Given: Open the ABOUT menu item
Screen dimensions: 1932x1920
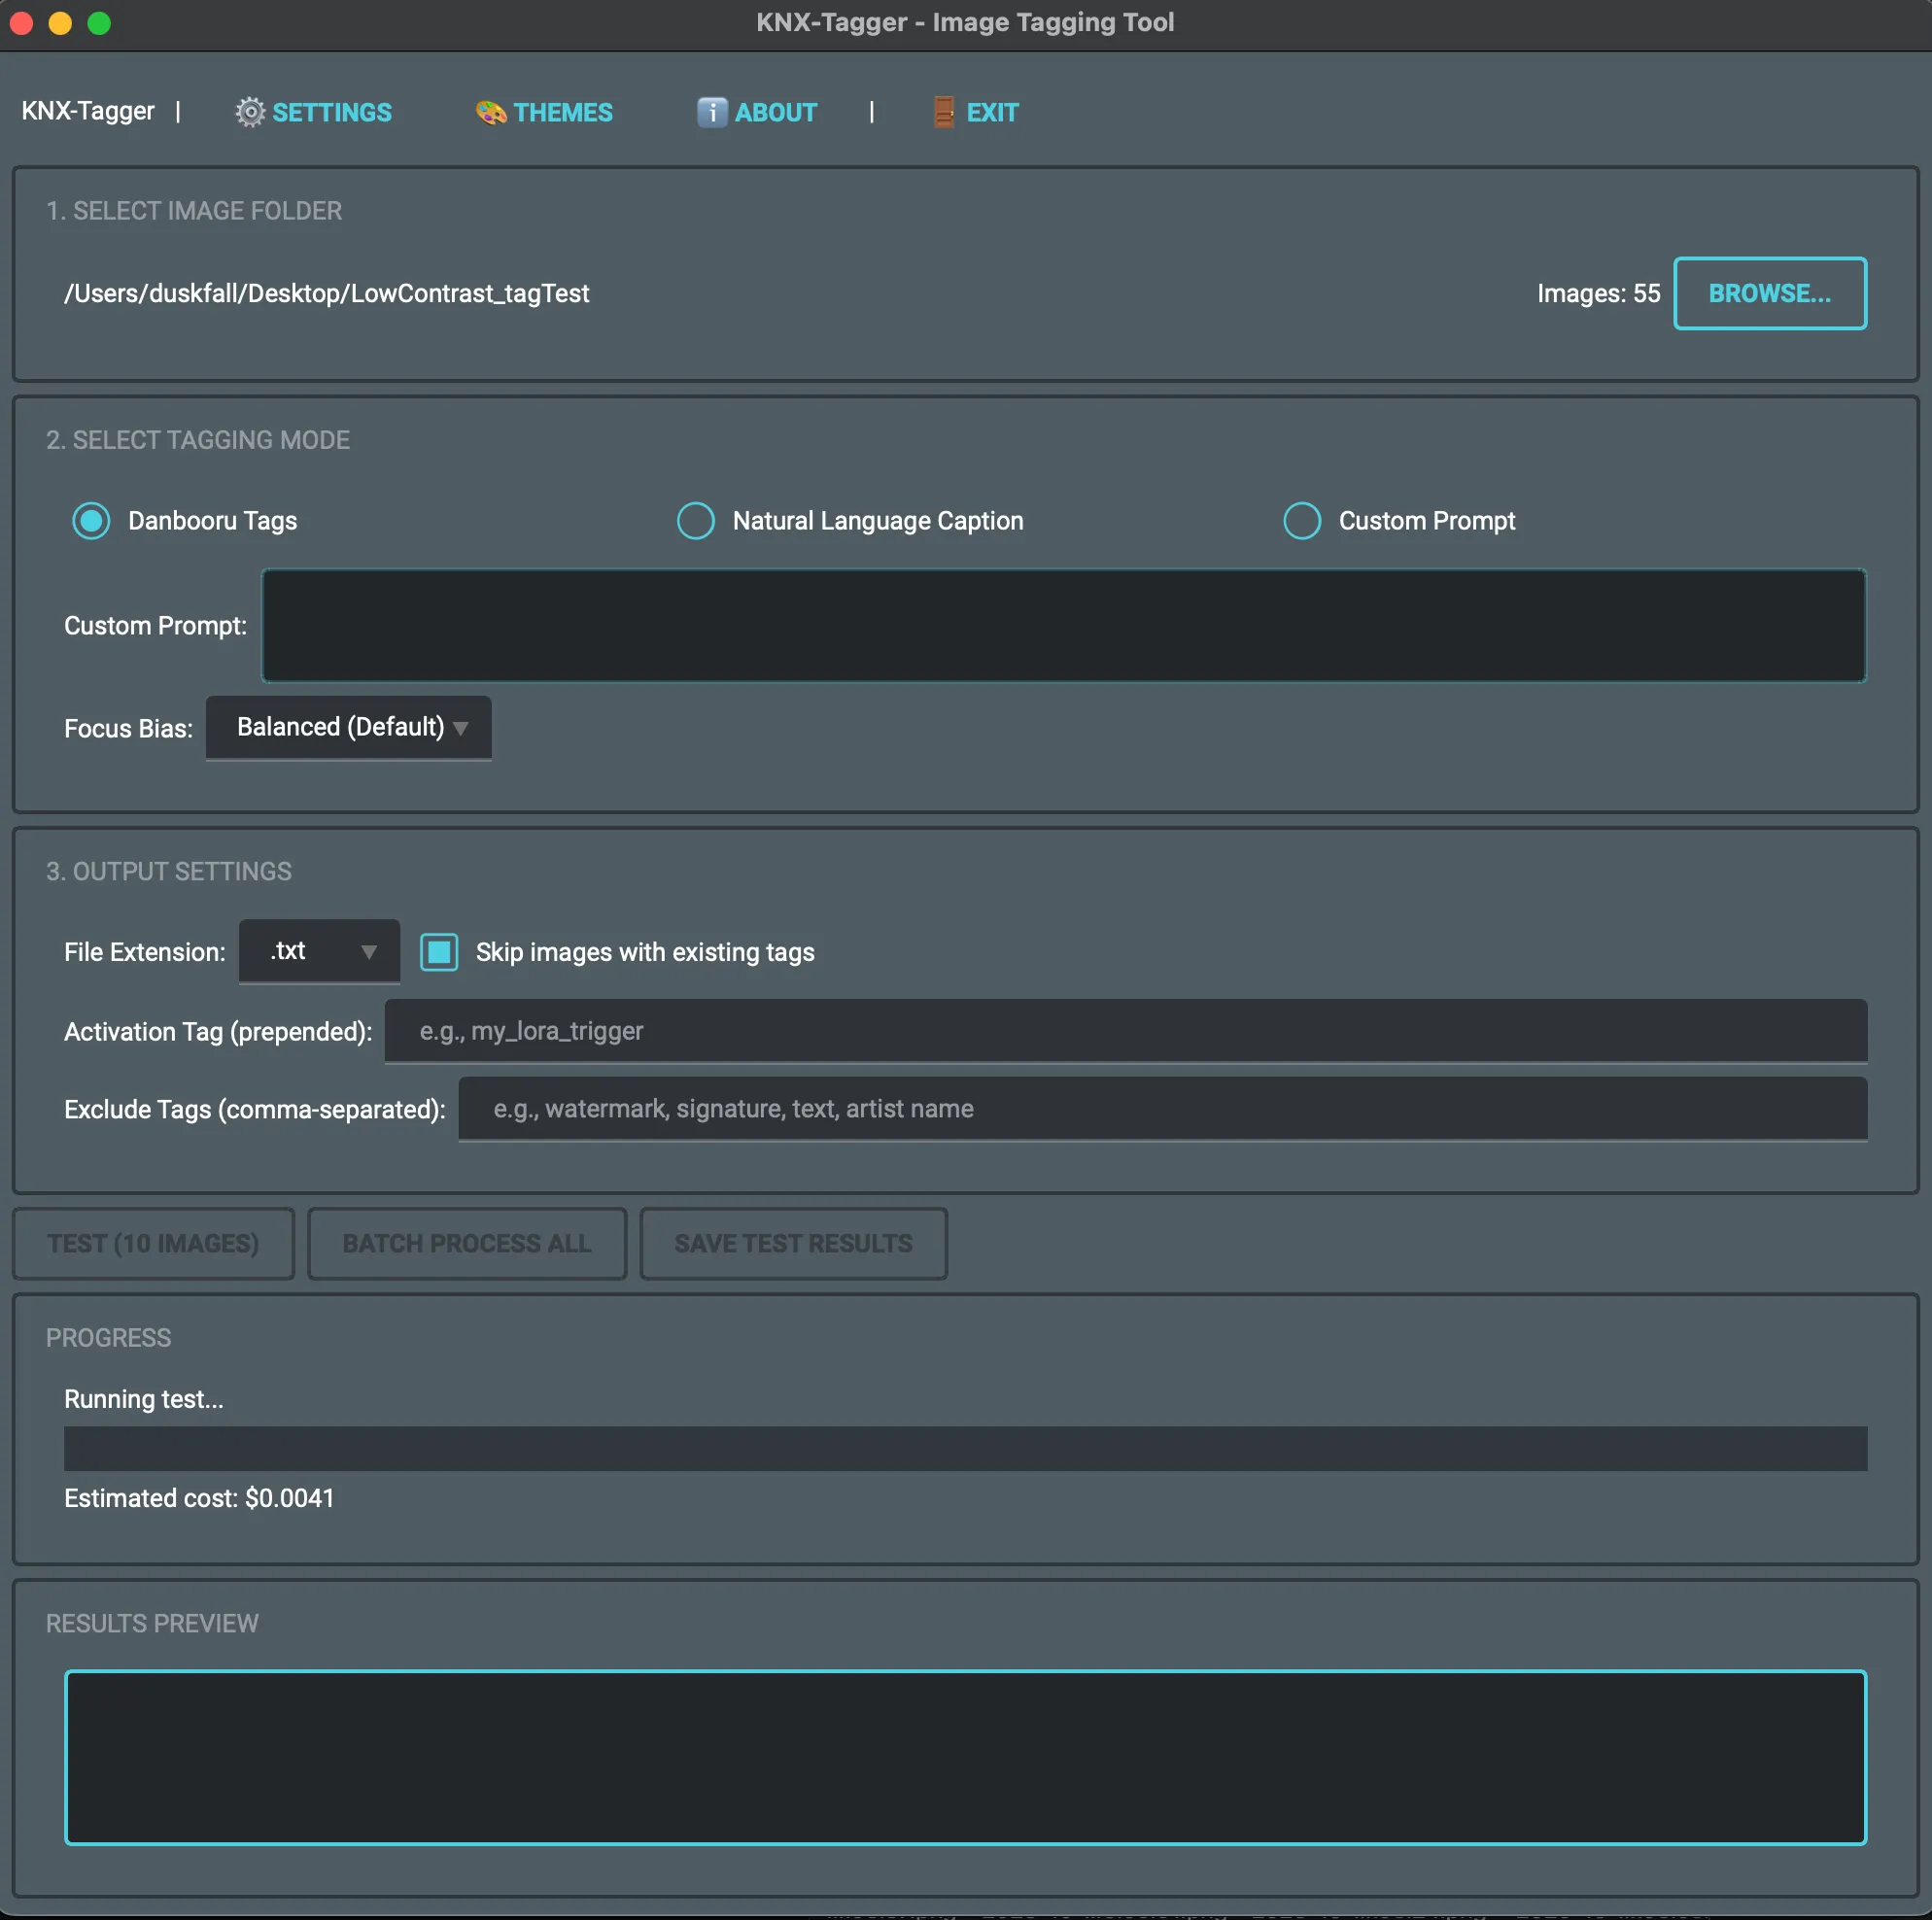Looking at the screenshot, I should pos(776,112).
